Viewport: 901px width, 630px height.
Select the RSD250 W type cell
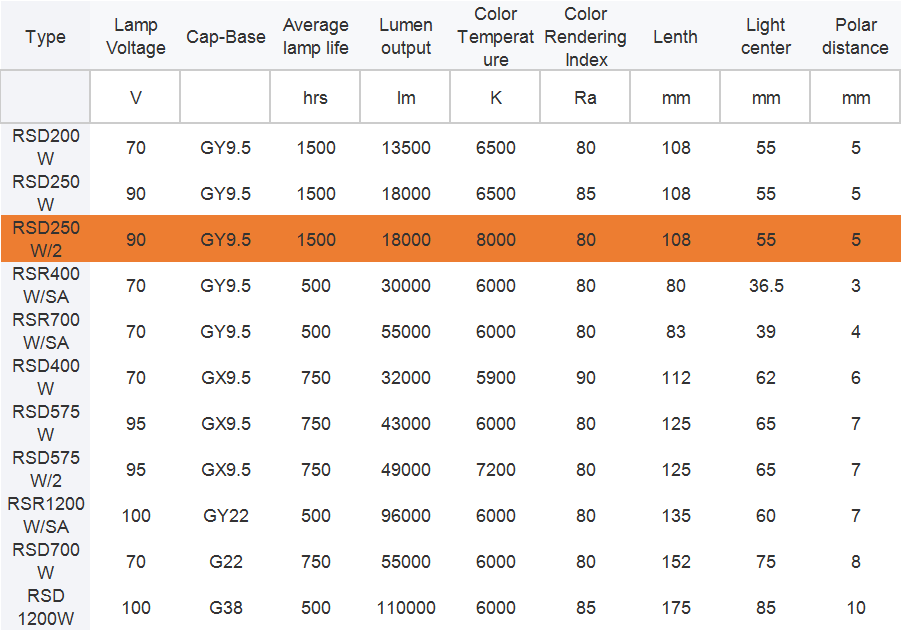[x=45, y=193]
